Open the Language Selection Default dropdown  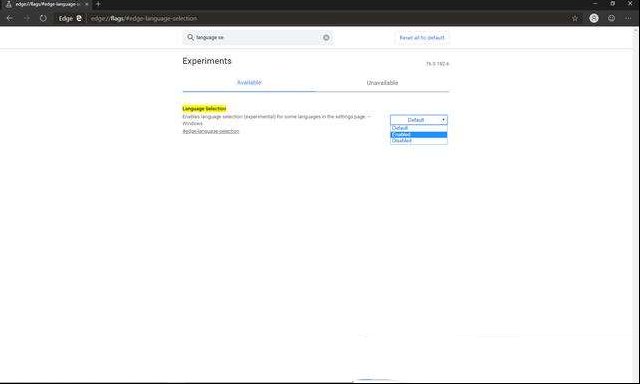(419, 120)
